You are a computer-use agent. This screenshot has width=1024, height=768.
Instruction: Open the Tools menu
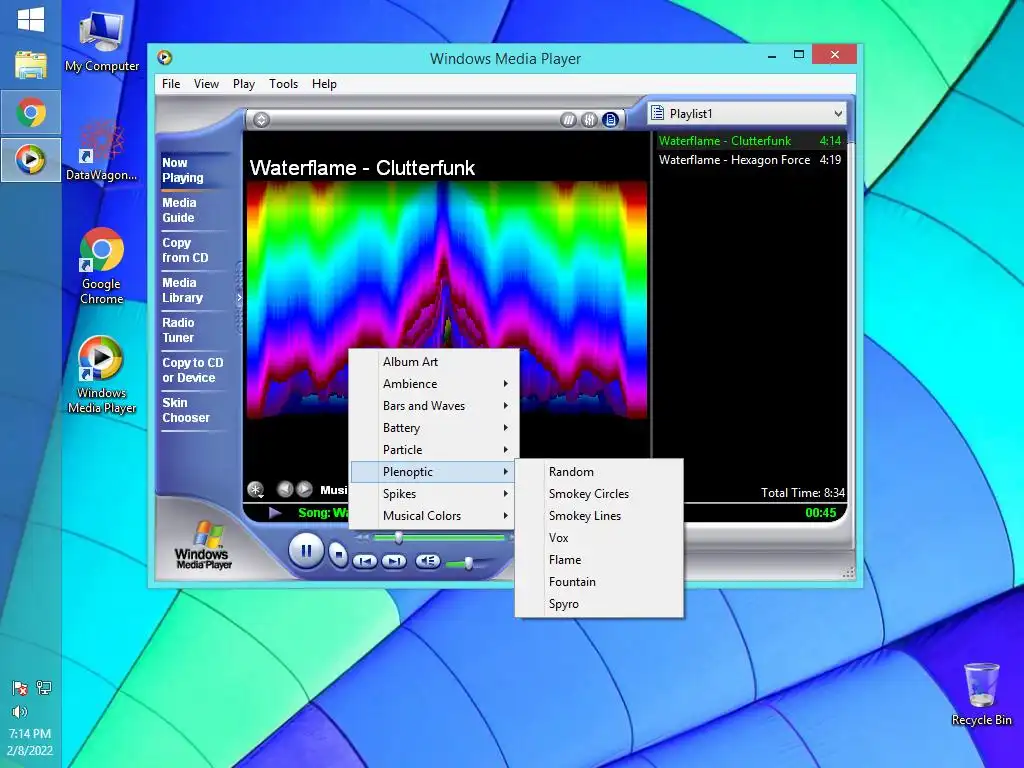(x=283, y=84)
